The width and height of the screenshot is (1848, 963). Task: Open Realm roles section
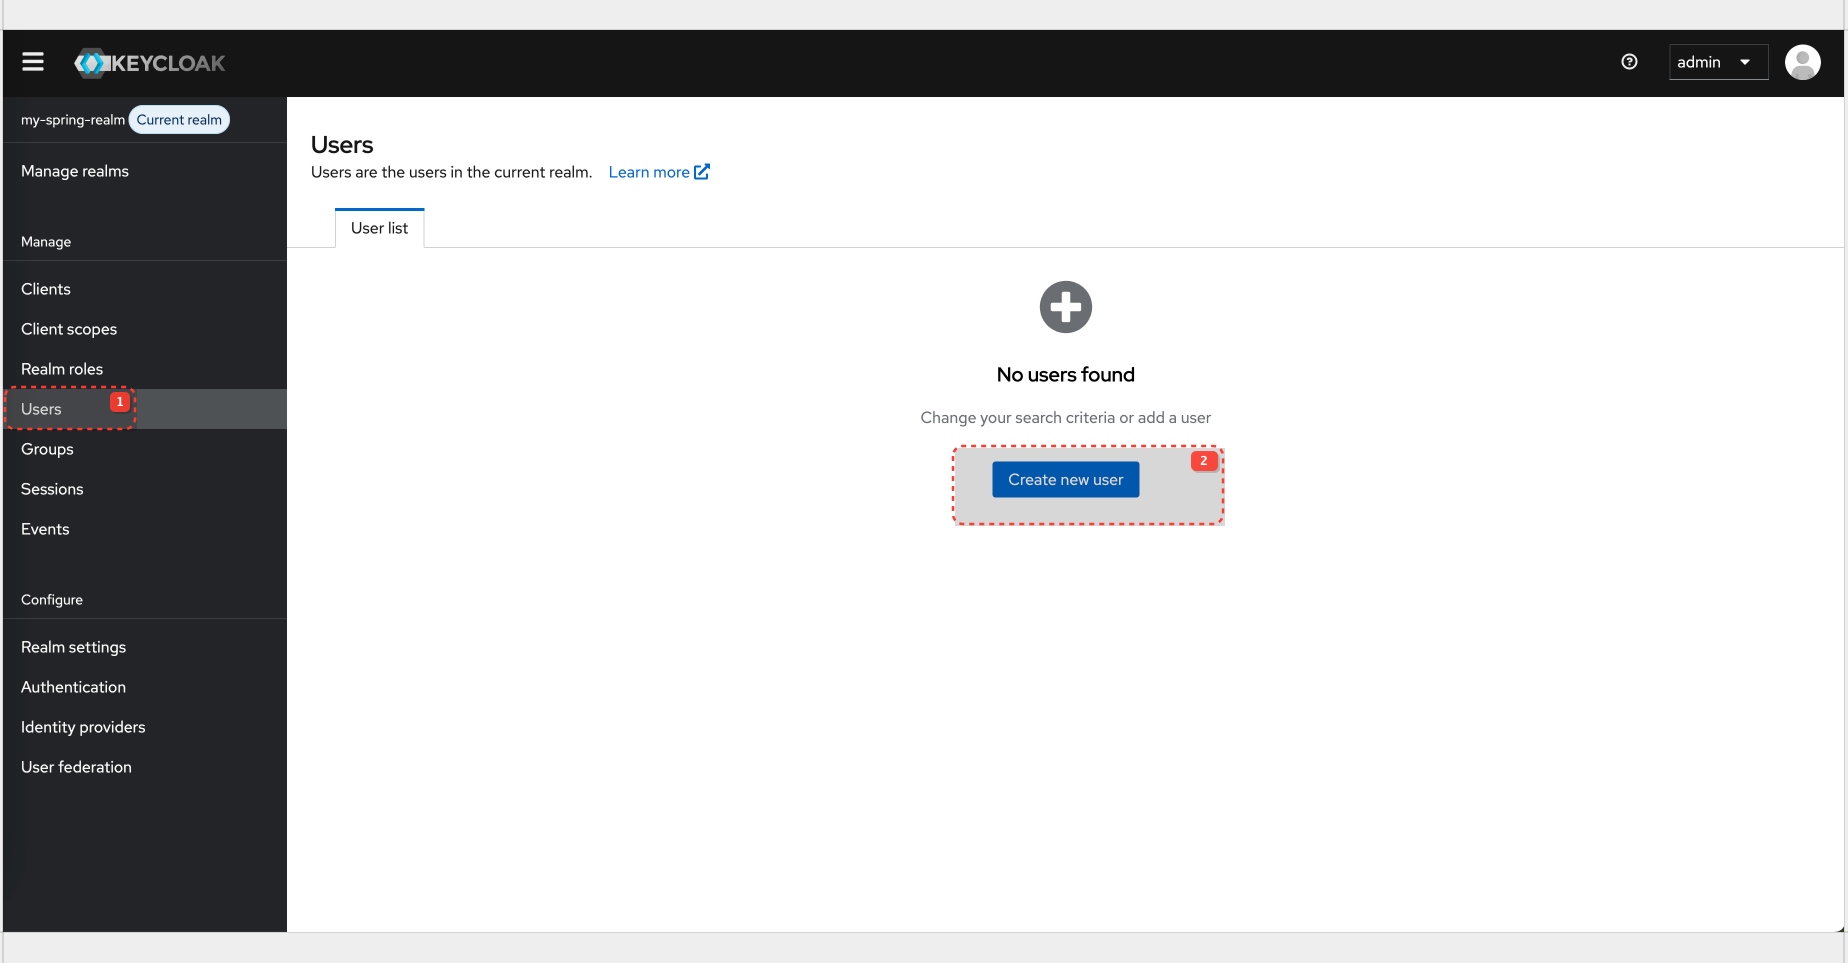62,368
